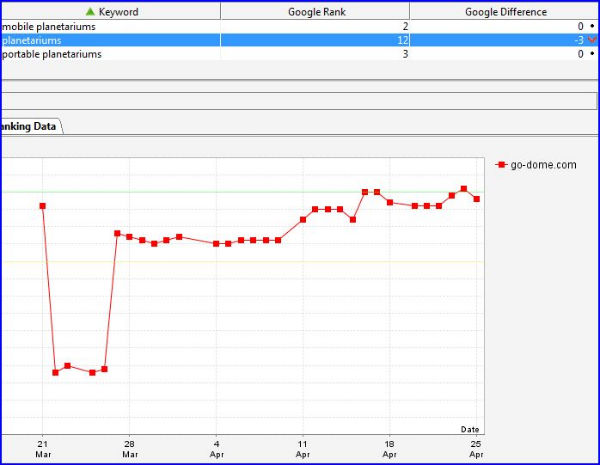Image resolution: width=600 pixels, height=465 pixels.
Task: Click the go-dome.com legend entry
Action: 536,165
